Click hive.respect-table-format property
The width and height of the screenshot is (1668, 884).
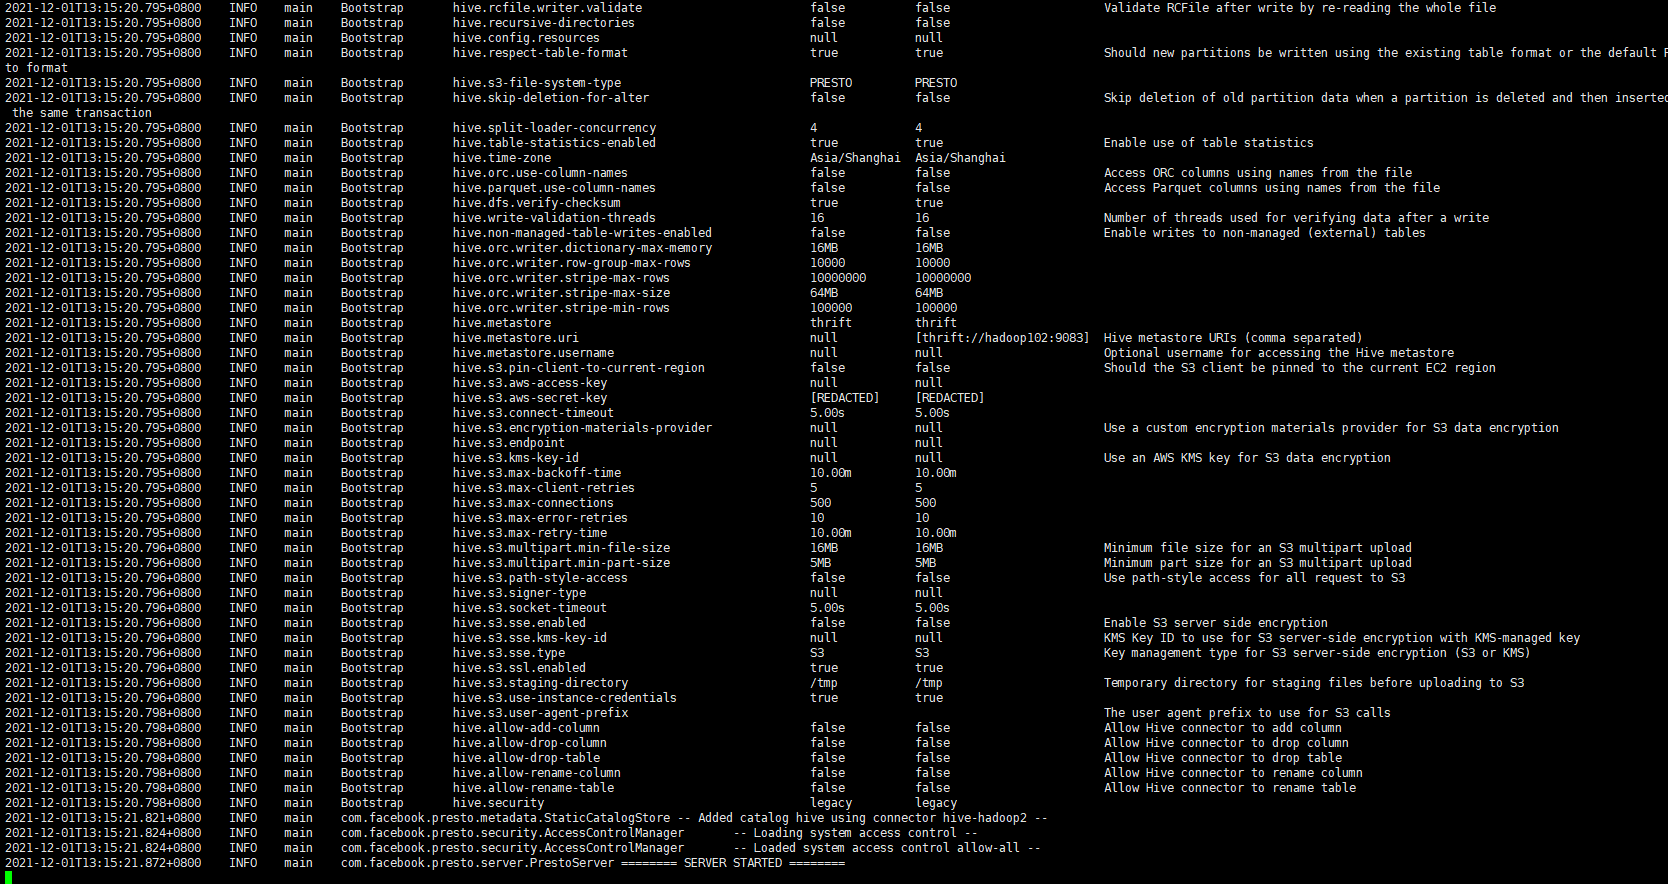tap(540, 53)
